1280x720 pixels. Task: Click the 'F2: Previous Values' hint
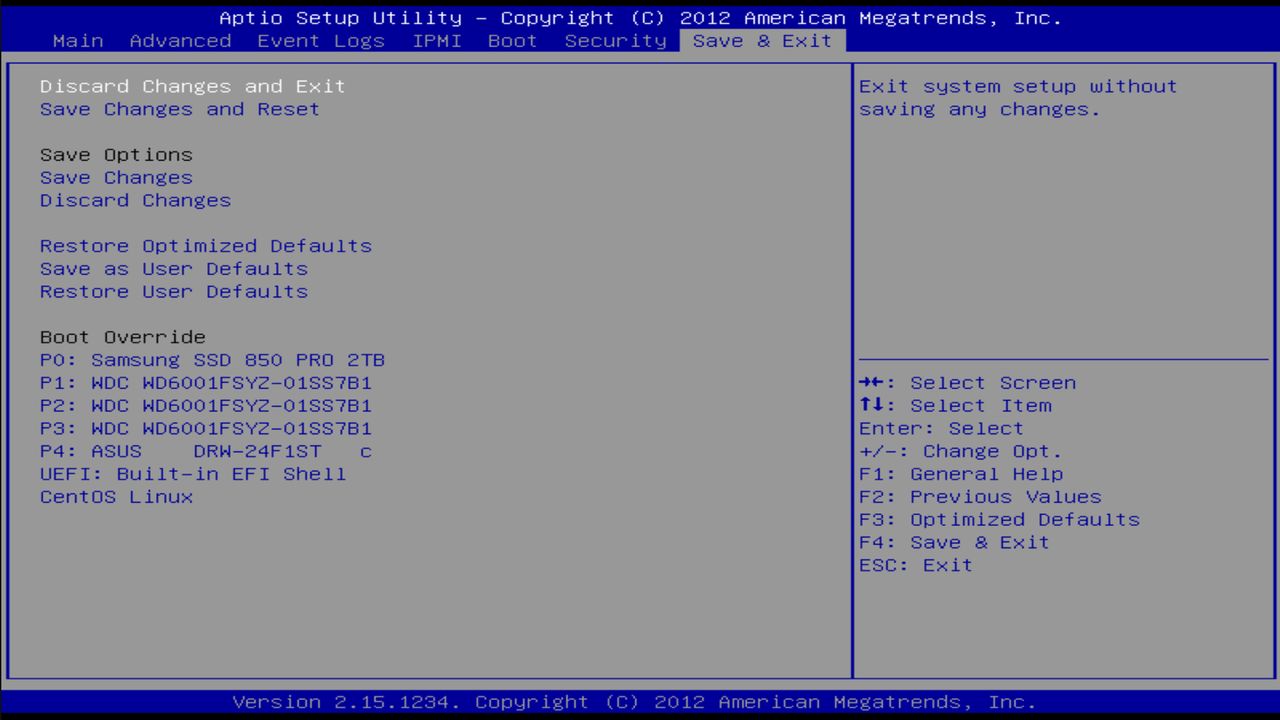(x=980, y=497)
